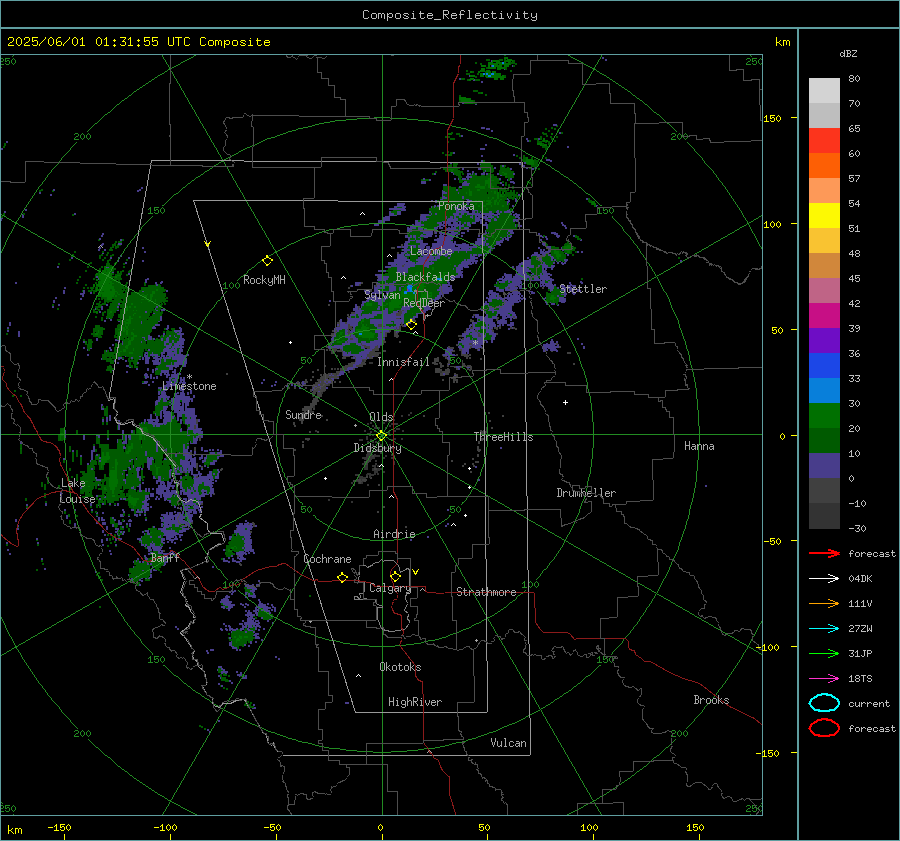This screenshot has height=841, width=900.
Task: Click the white 04DK arrow in legend
Action: point(824,579)
